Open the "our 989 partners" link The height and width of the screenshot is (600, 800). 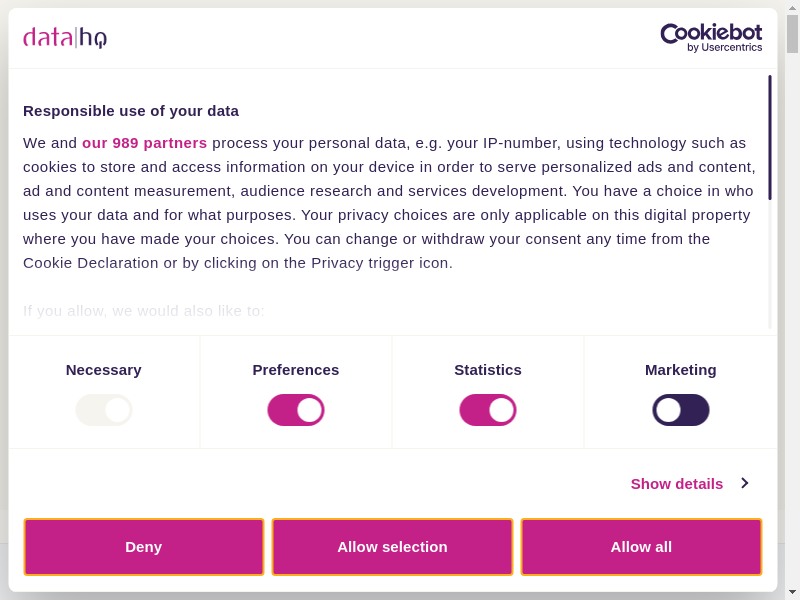pyautogui.click(x=145, y=143)
